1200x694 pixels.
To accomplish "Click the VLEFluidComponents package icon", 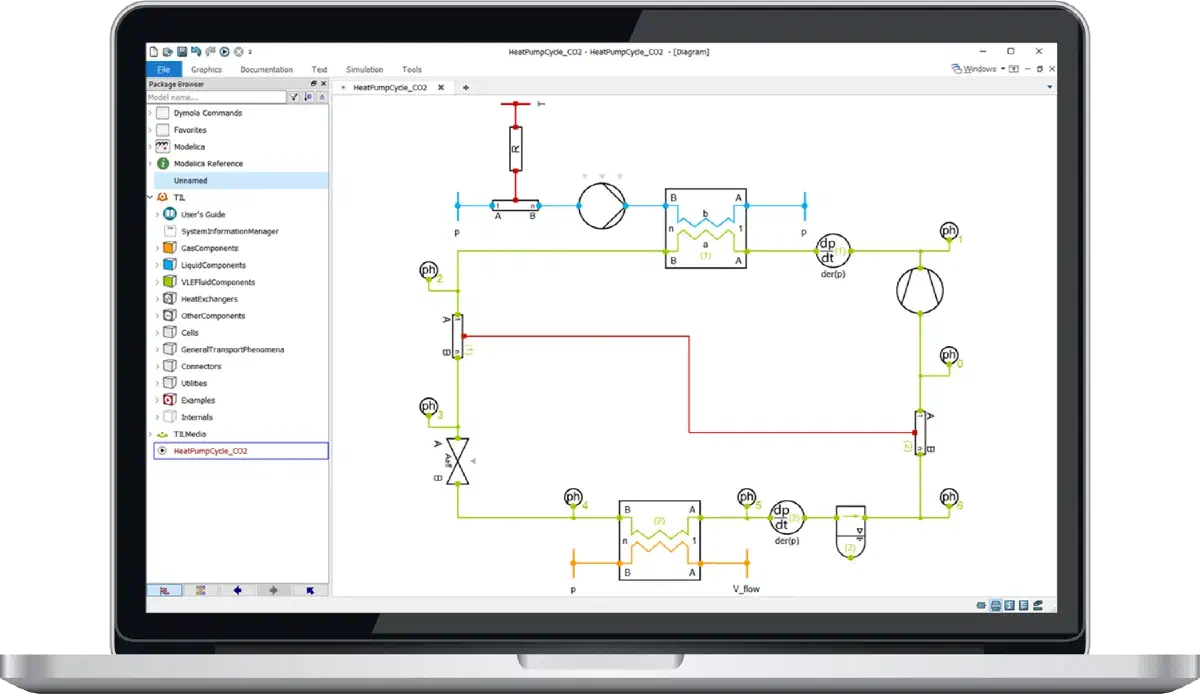I will 169,282.
